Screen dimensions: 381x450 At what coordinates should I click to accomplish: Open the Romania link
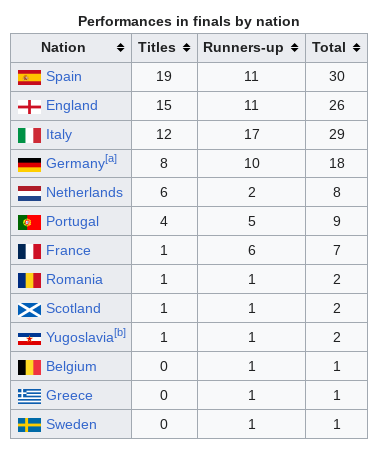click(x=74, y=279)
